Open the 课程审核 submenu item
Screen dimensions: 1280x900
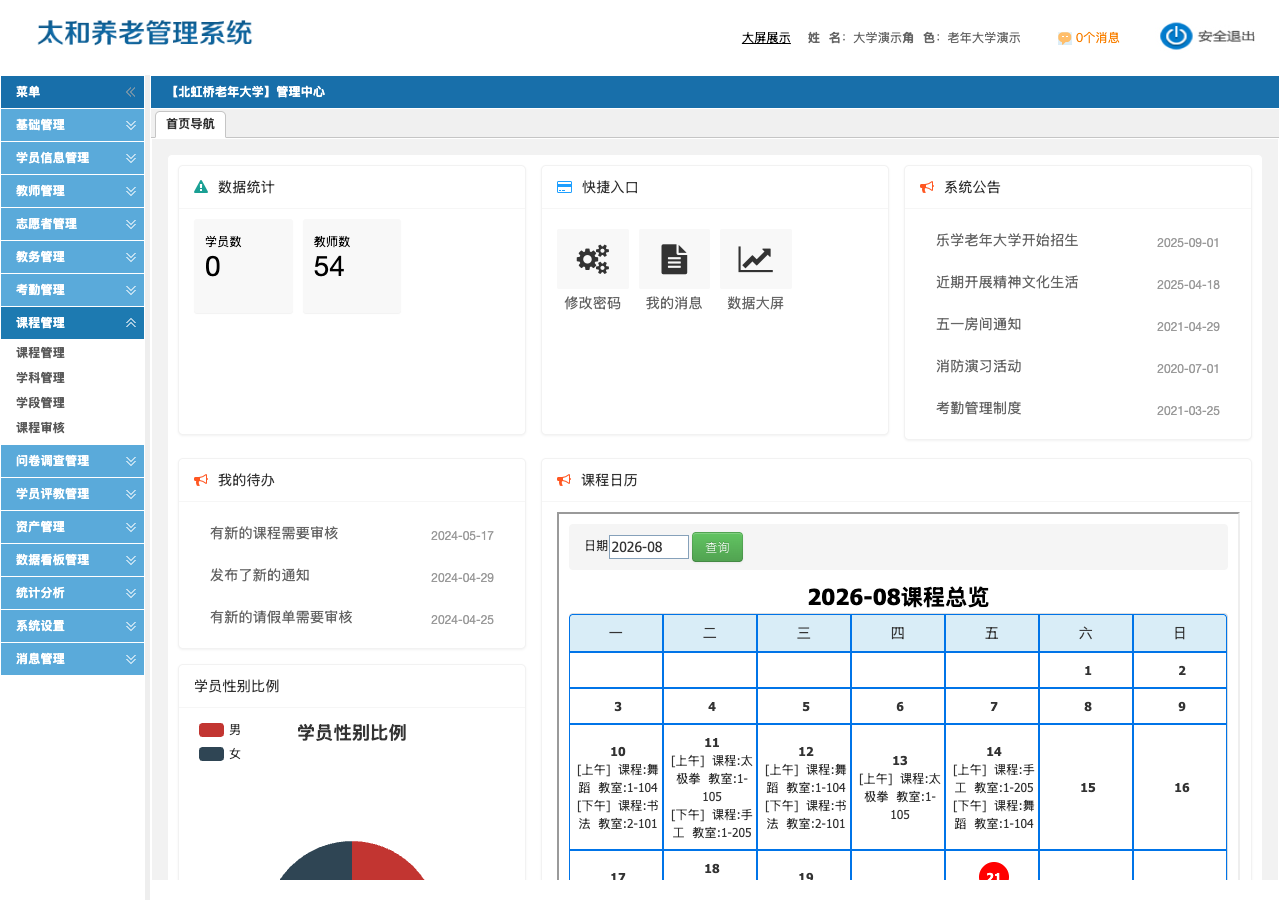click(40, 428)
